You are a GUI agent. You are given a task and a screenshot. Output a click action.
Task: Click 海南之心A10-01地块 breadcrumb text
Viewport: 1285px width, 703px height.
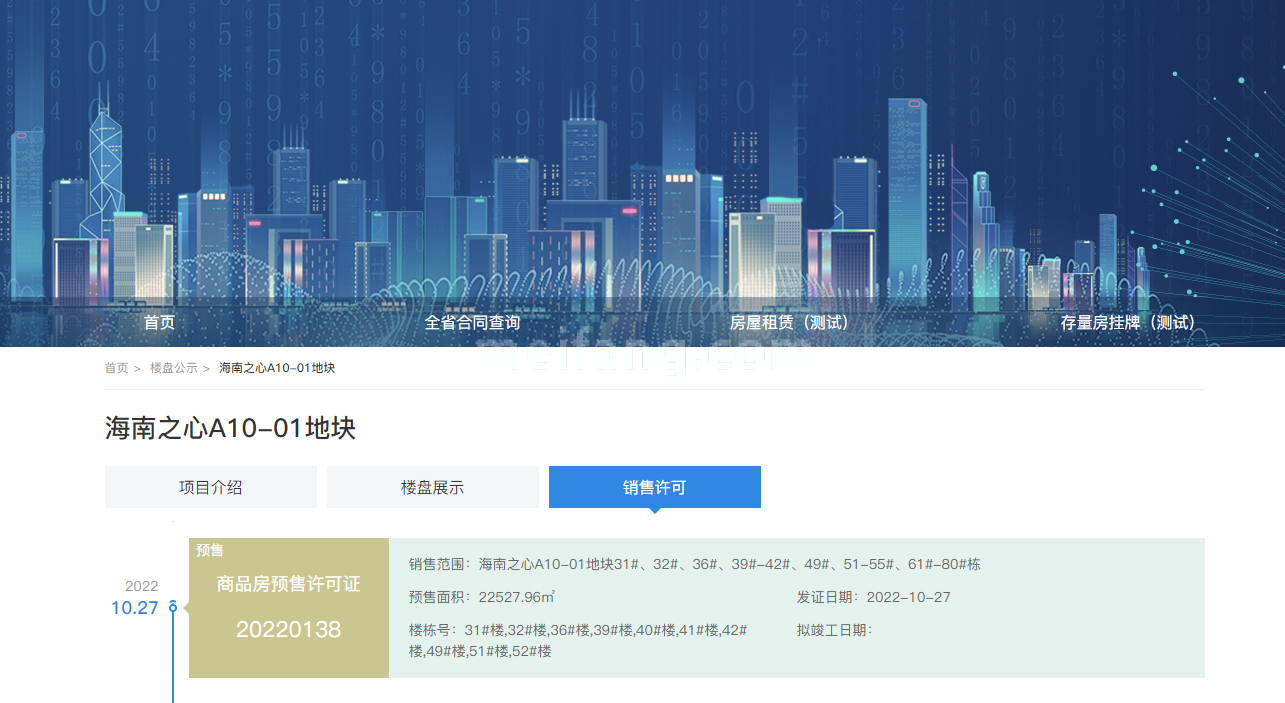pyautogui.click(x=277, y=368)
